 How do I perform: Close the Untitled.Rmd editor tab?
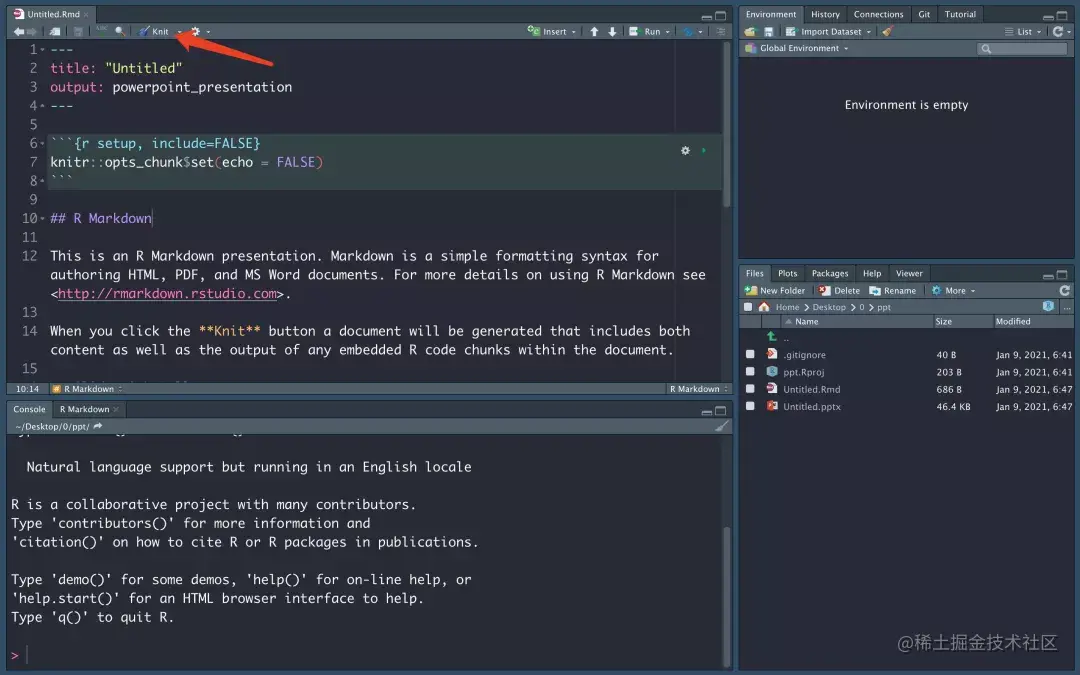click(86, 14)
